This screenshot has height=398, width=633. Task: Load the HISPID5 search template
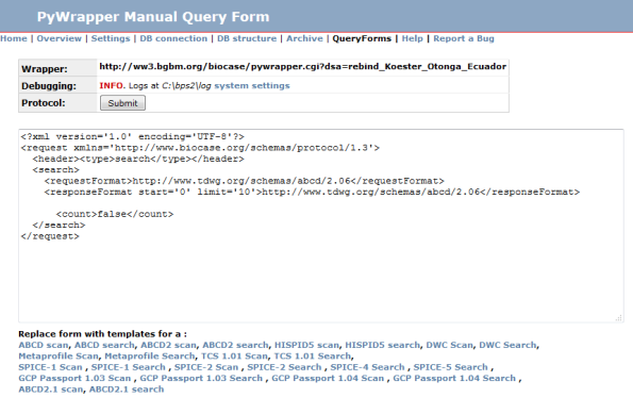tap(382, 345)
